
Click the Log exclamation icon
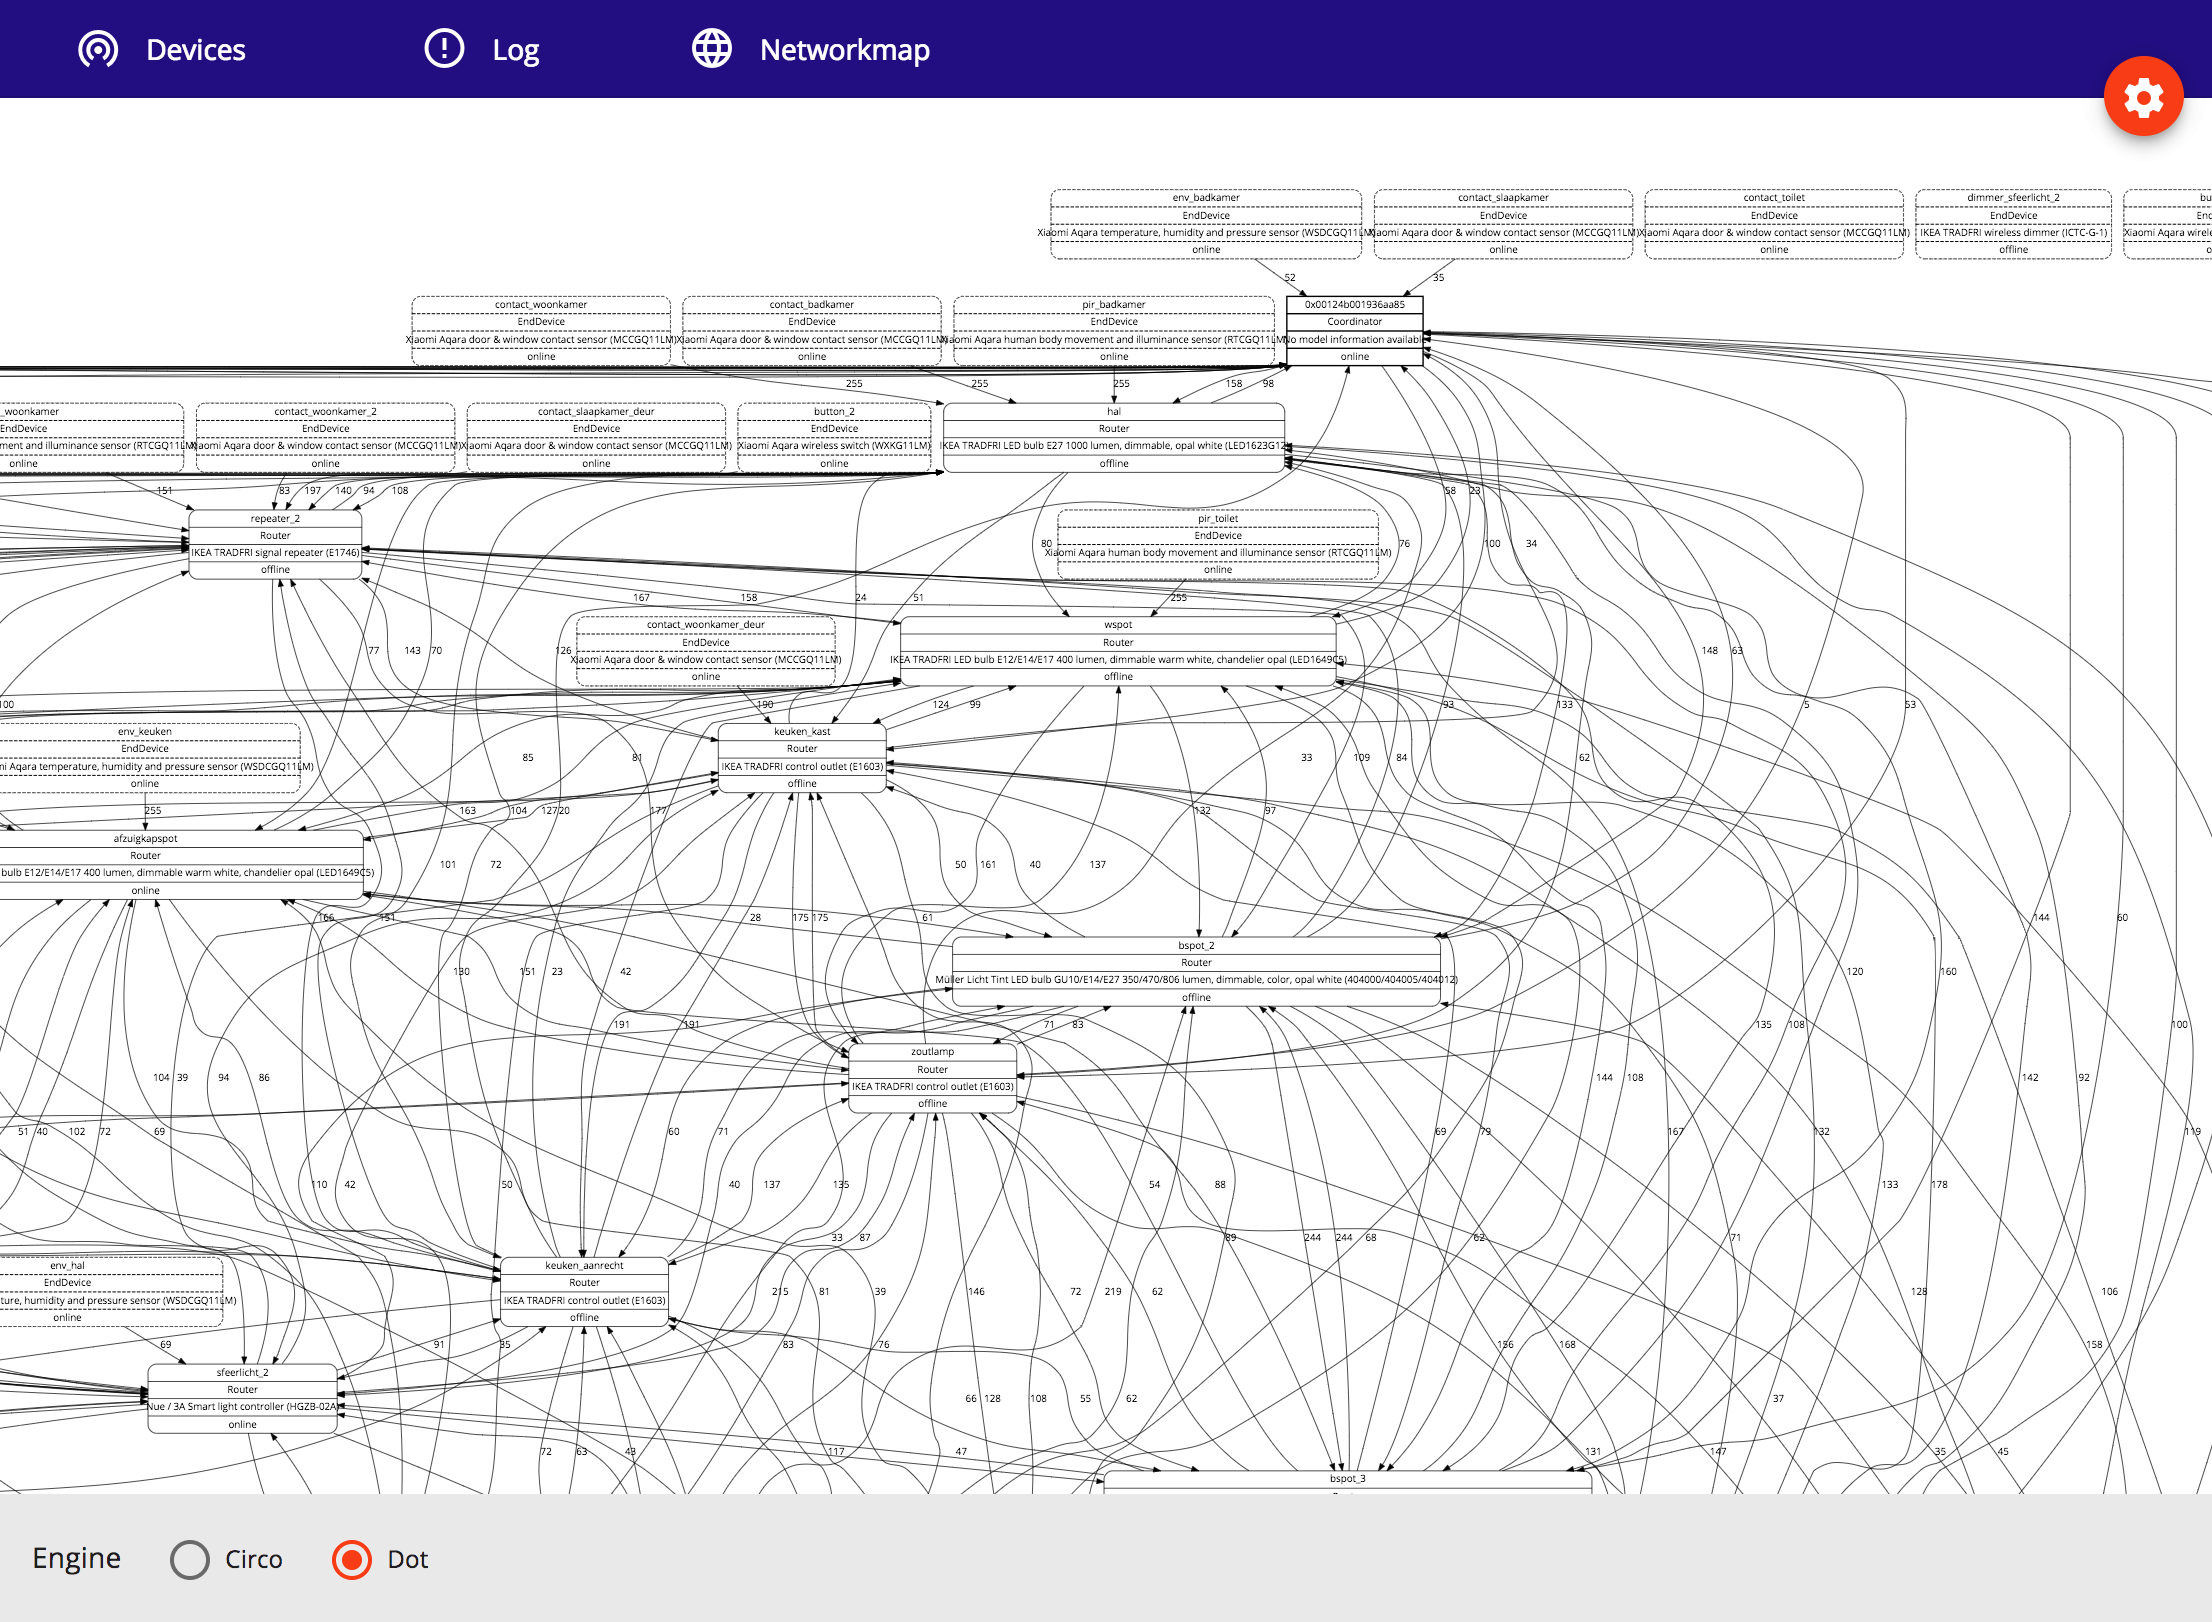pyautogui.click(x=444, y=49)
